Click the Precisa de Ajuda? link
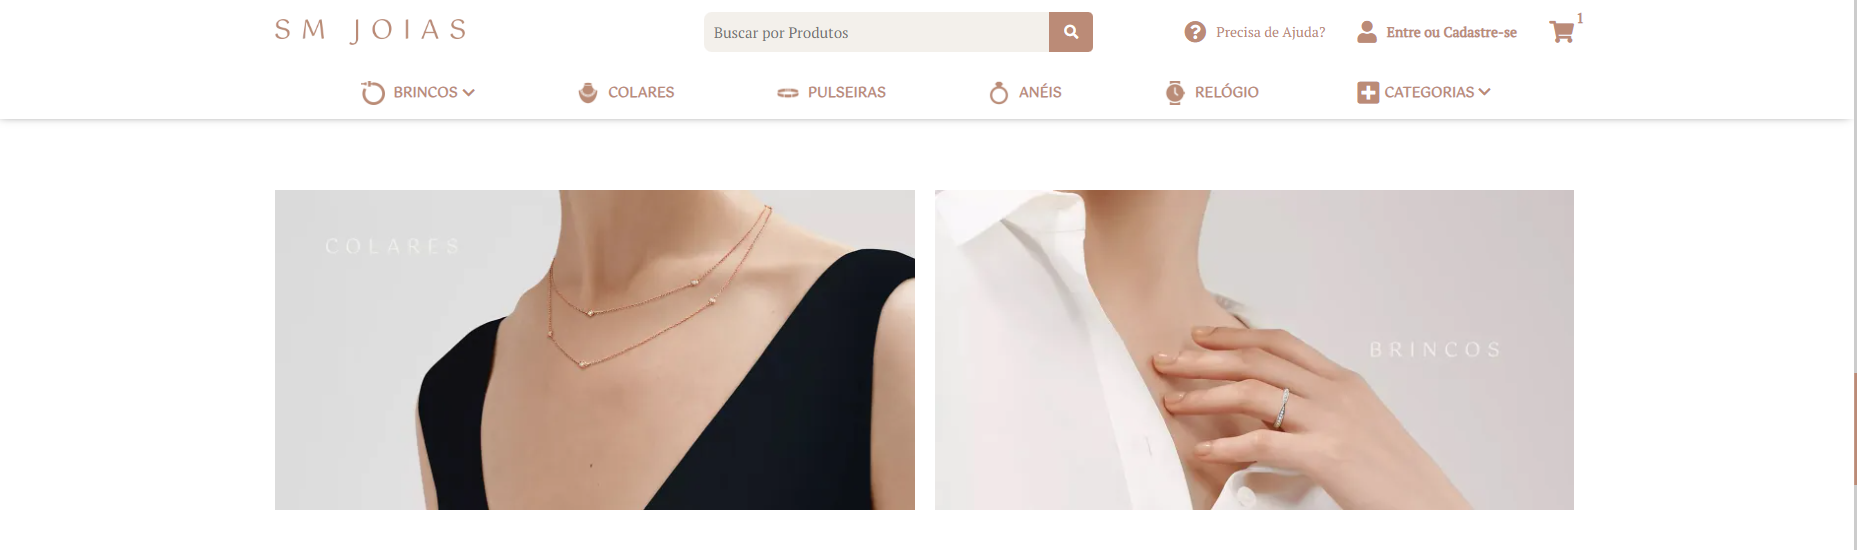The width and height of the screenshot is (1857, 550). (x=1270, y=32)
